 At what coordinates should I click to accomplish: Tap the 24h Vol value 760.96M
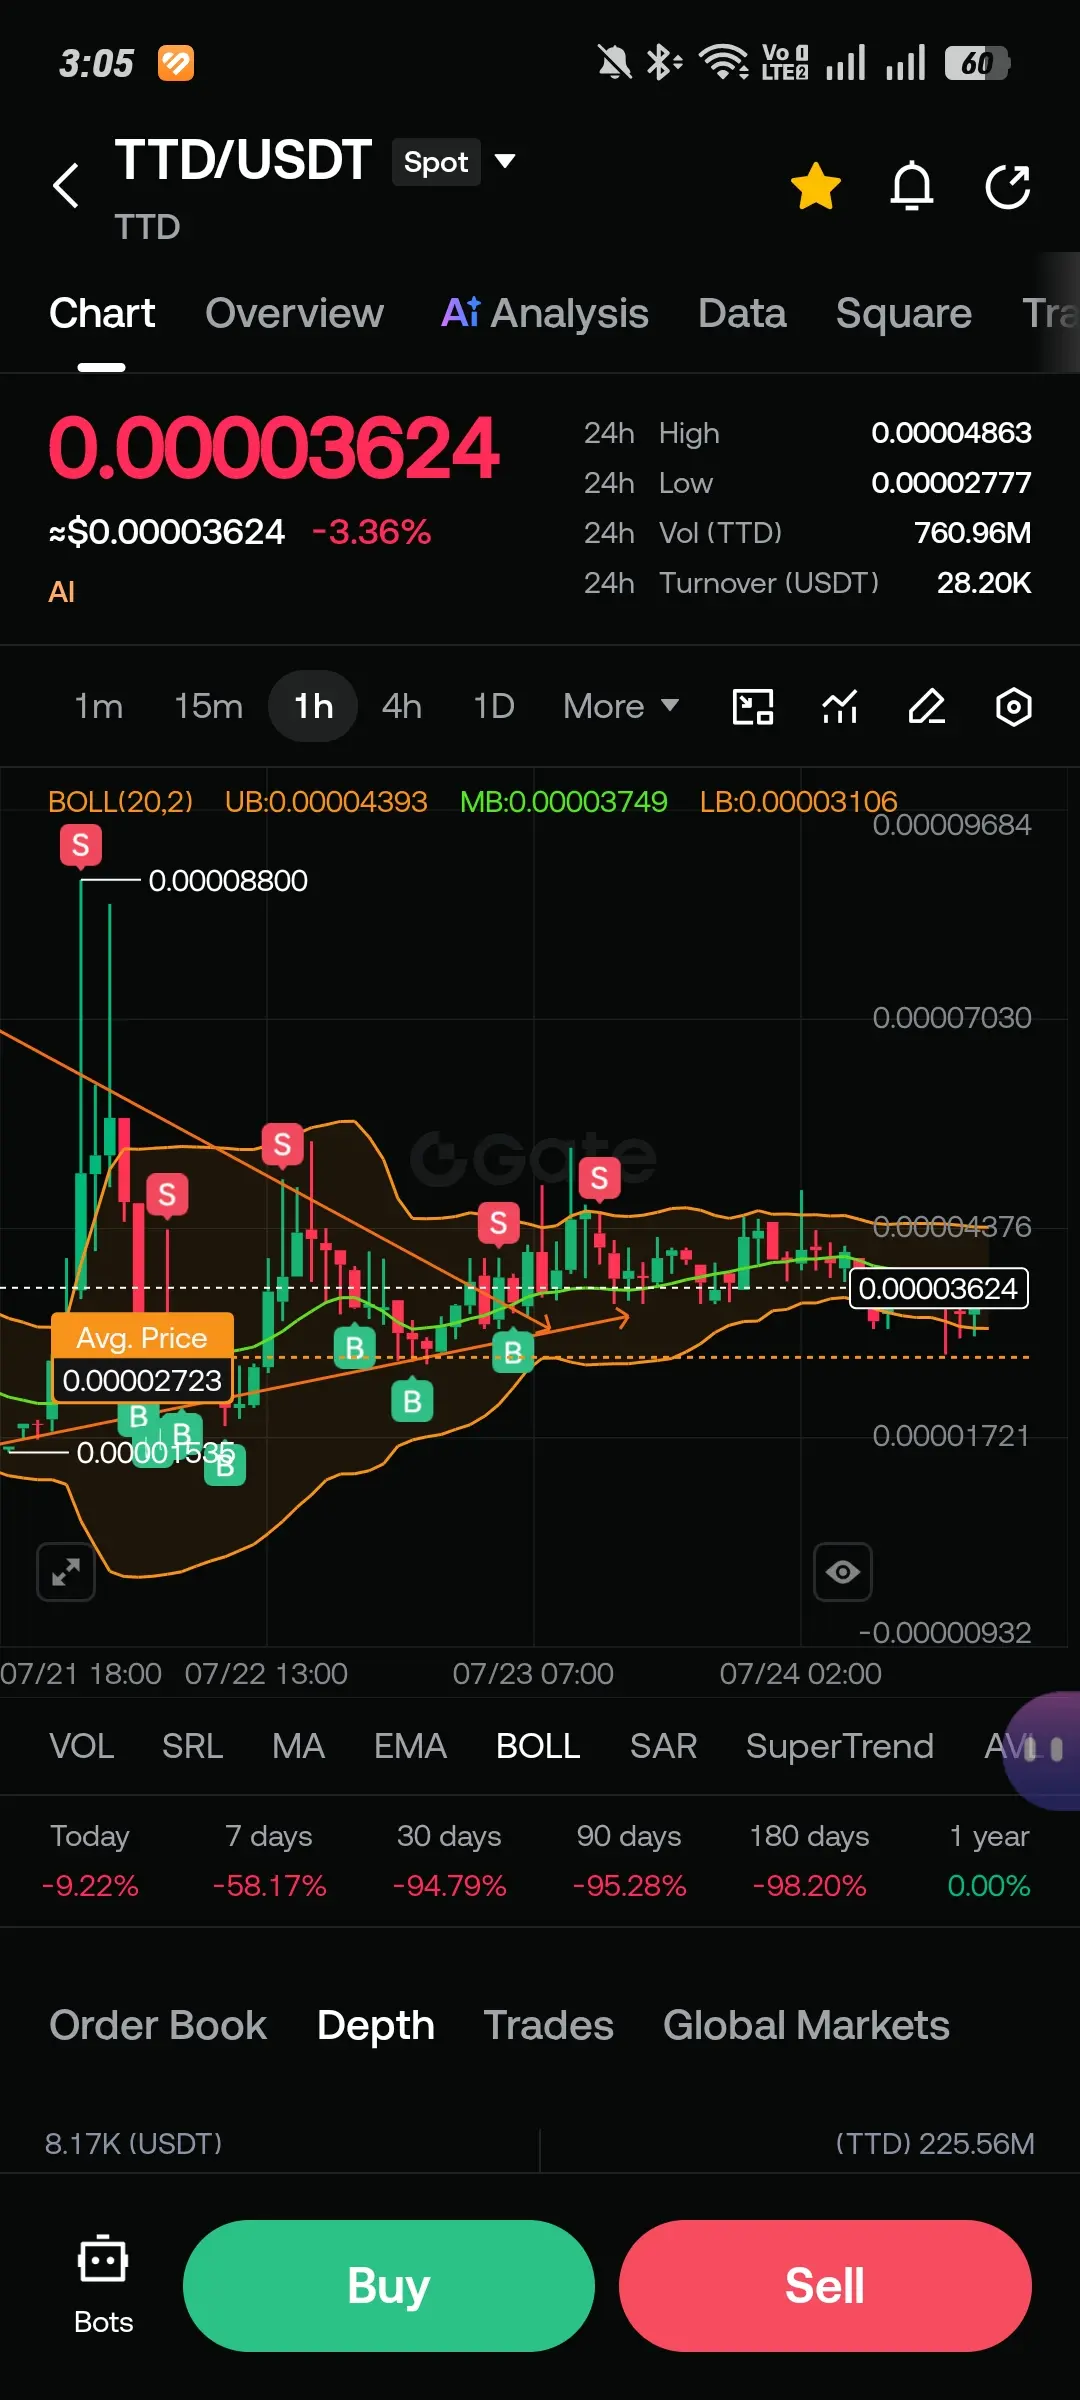(972, 533)
